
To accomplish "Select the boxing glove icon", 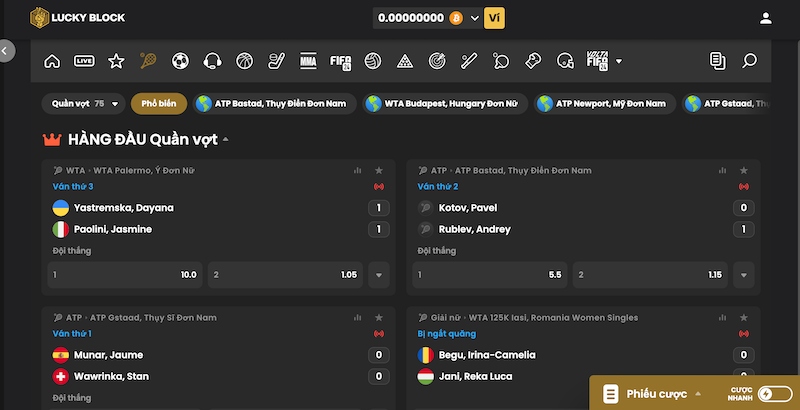I will coord(533,61).
